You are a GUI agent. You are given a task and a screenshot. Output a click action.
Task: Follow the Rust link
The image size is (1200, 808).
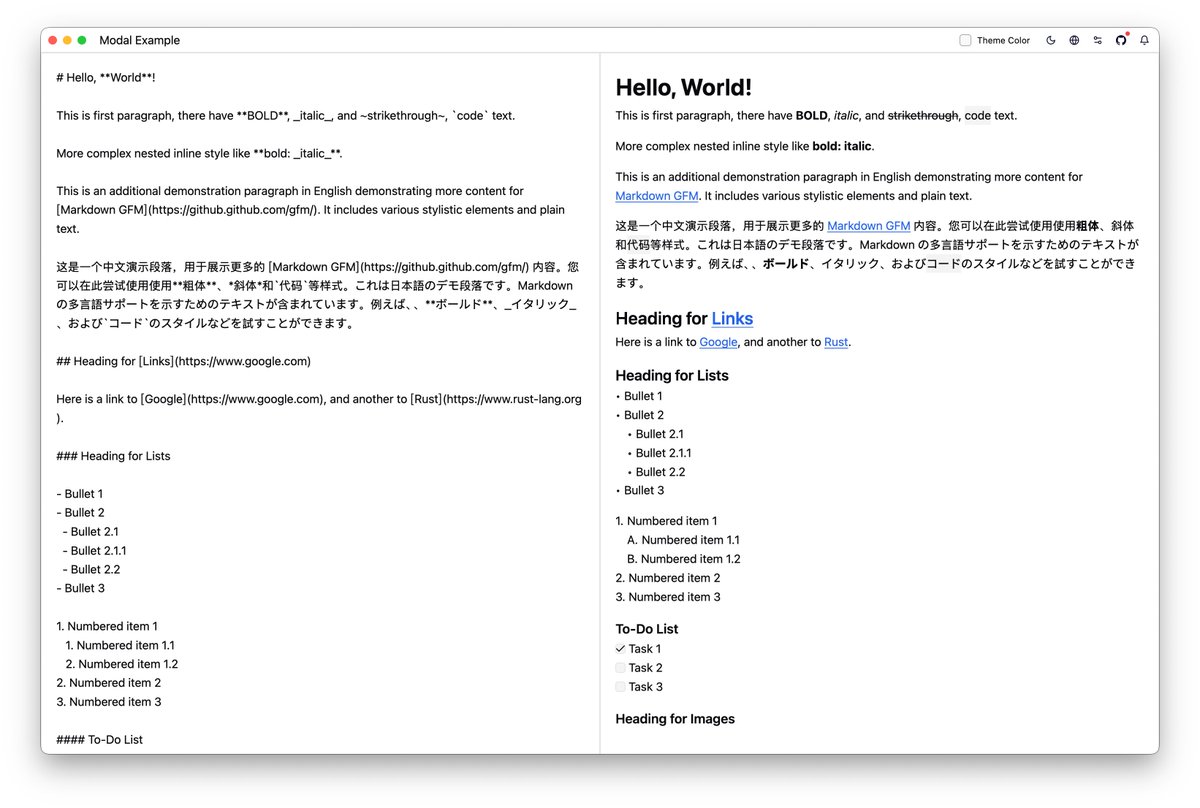pyautogui.click(x=836, y=341)
